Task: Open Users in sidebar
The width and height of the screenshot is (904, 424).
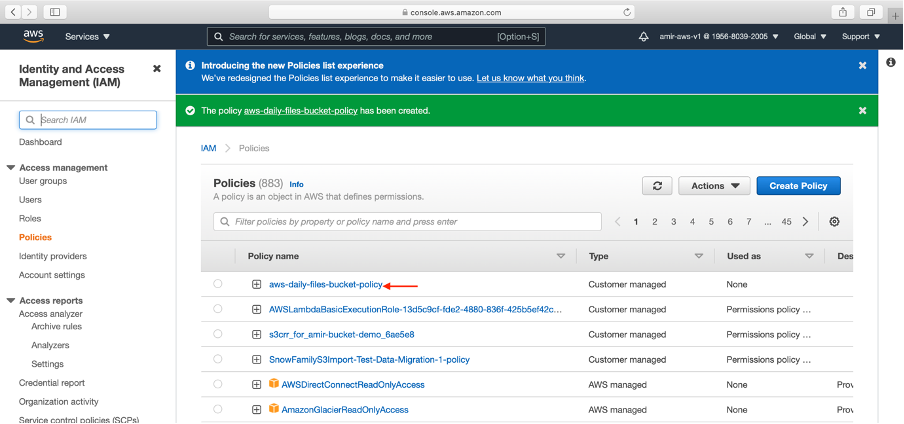Action: 30,200
